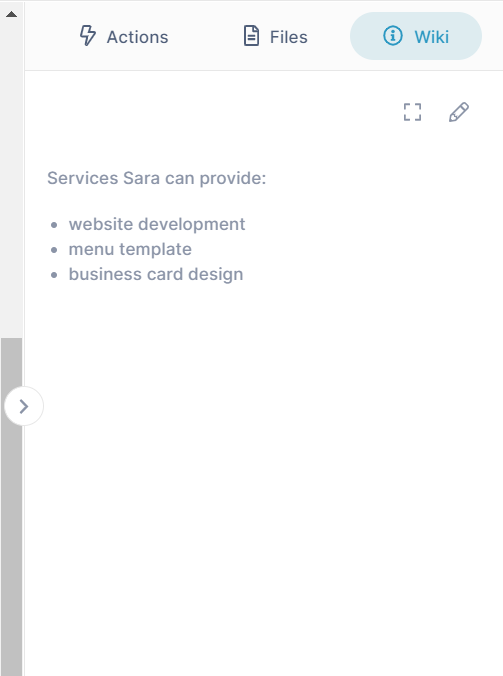Click the lightning bolt Actions icon
Viewport: 503px width, 676px height.
88,35
